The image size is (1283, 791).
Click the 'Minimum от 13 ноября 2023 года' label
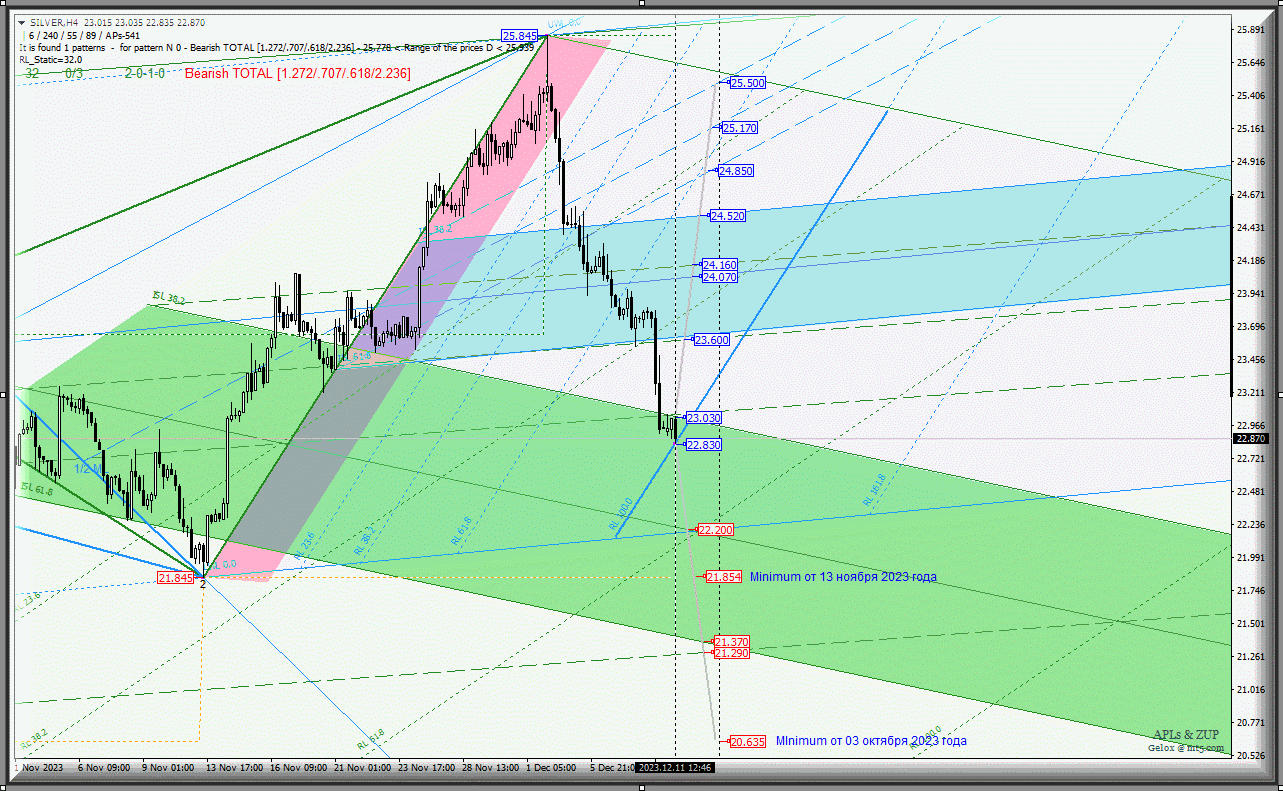click(x=843, y=577)
